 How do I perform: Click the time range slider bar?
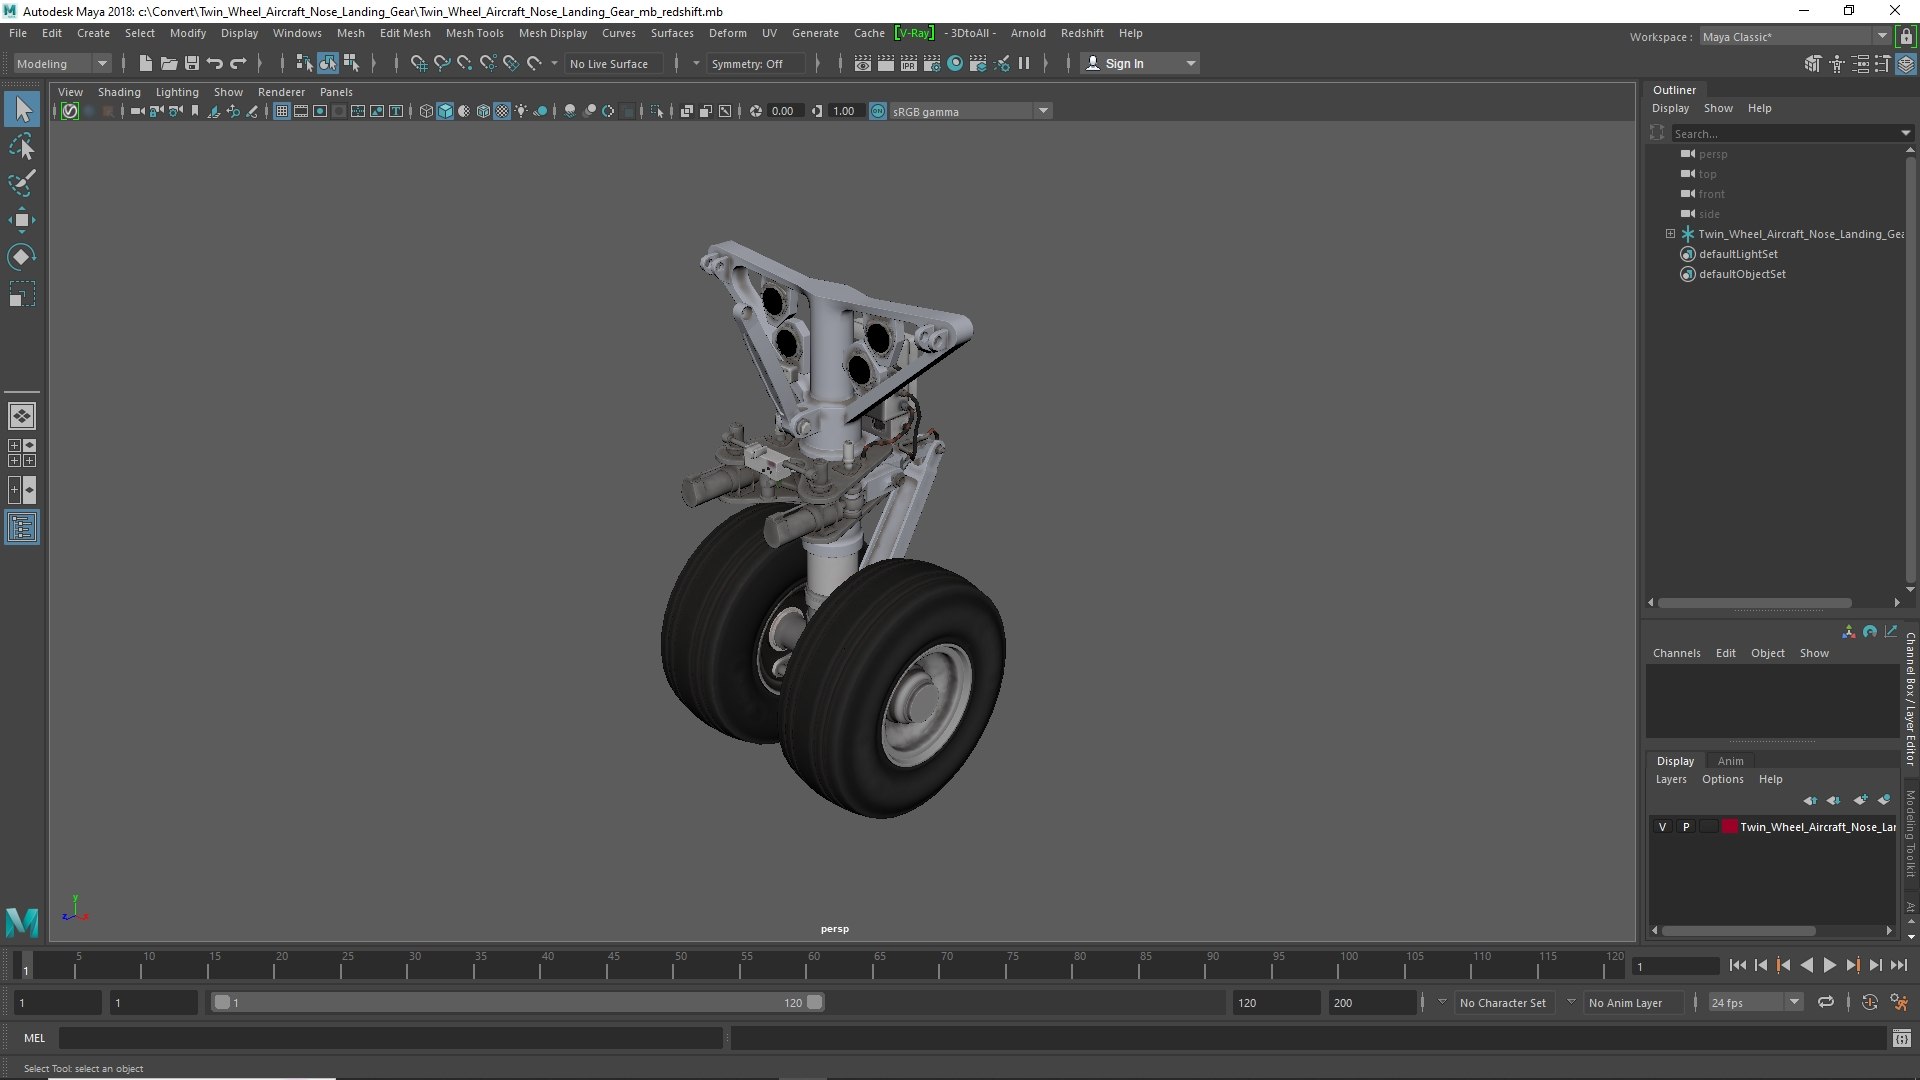tap(517, 1002)
